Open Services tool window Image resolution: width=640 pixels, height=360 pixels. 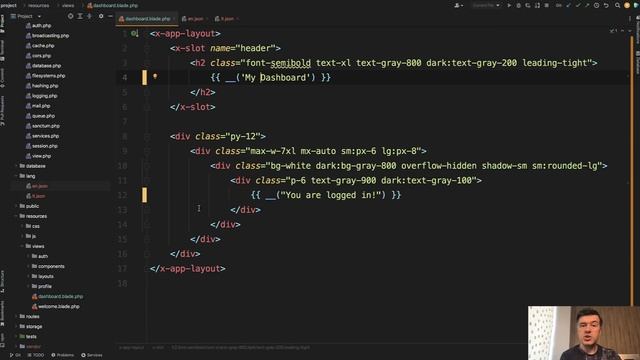click(92, 355)
